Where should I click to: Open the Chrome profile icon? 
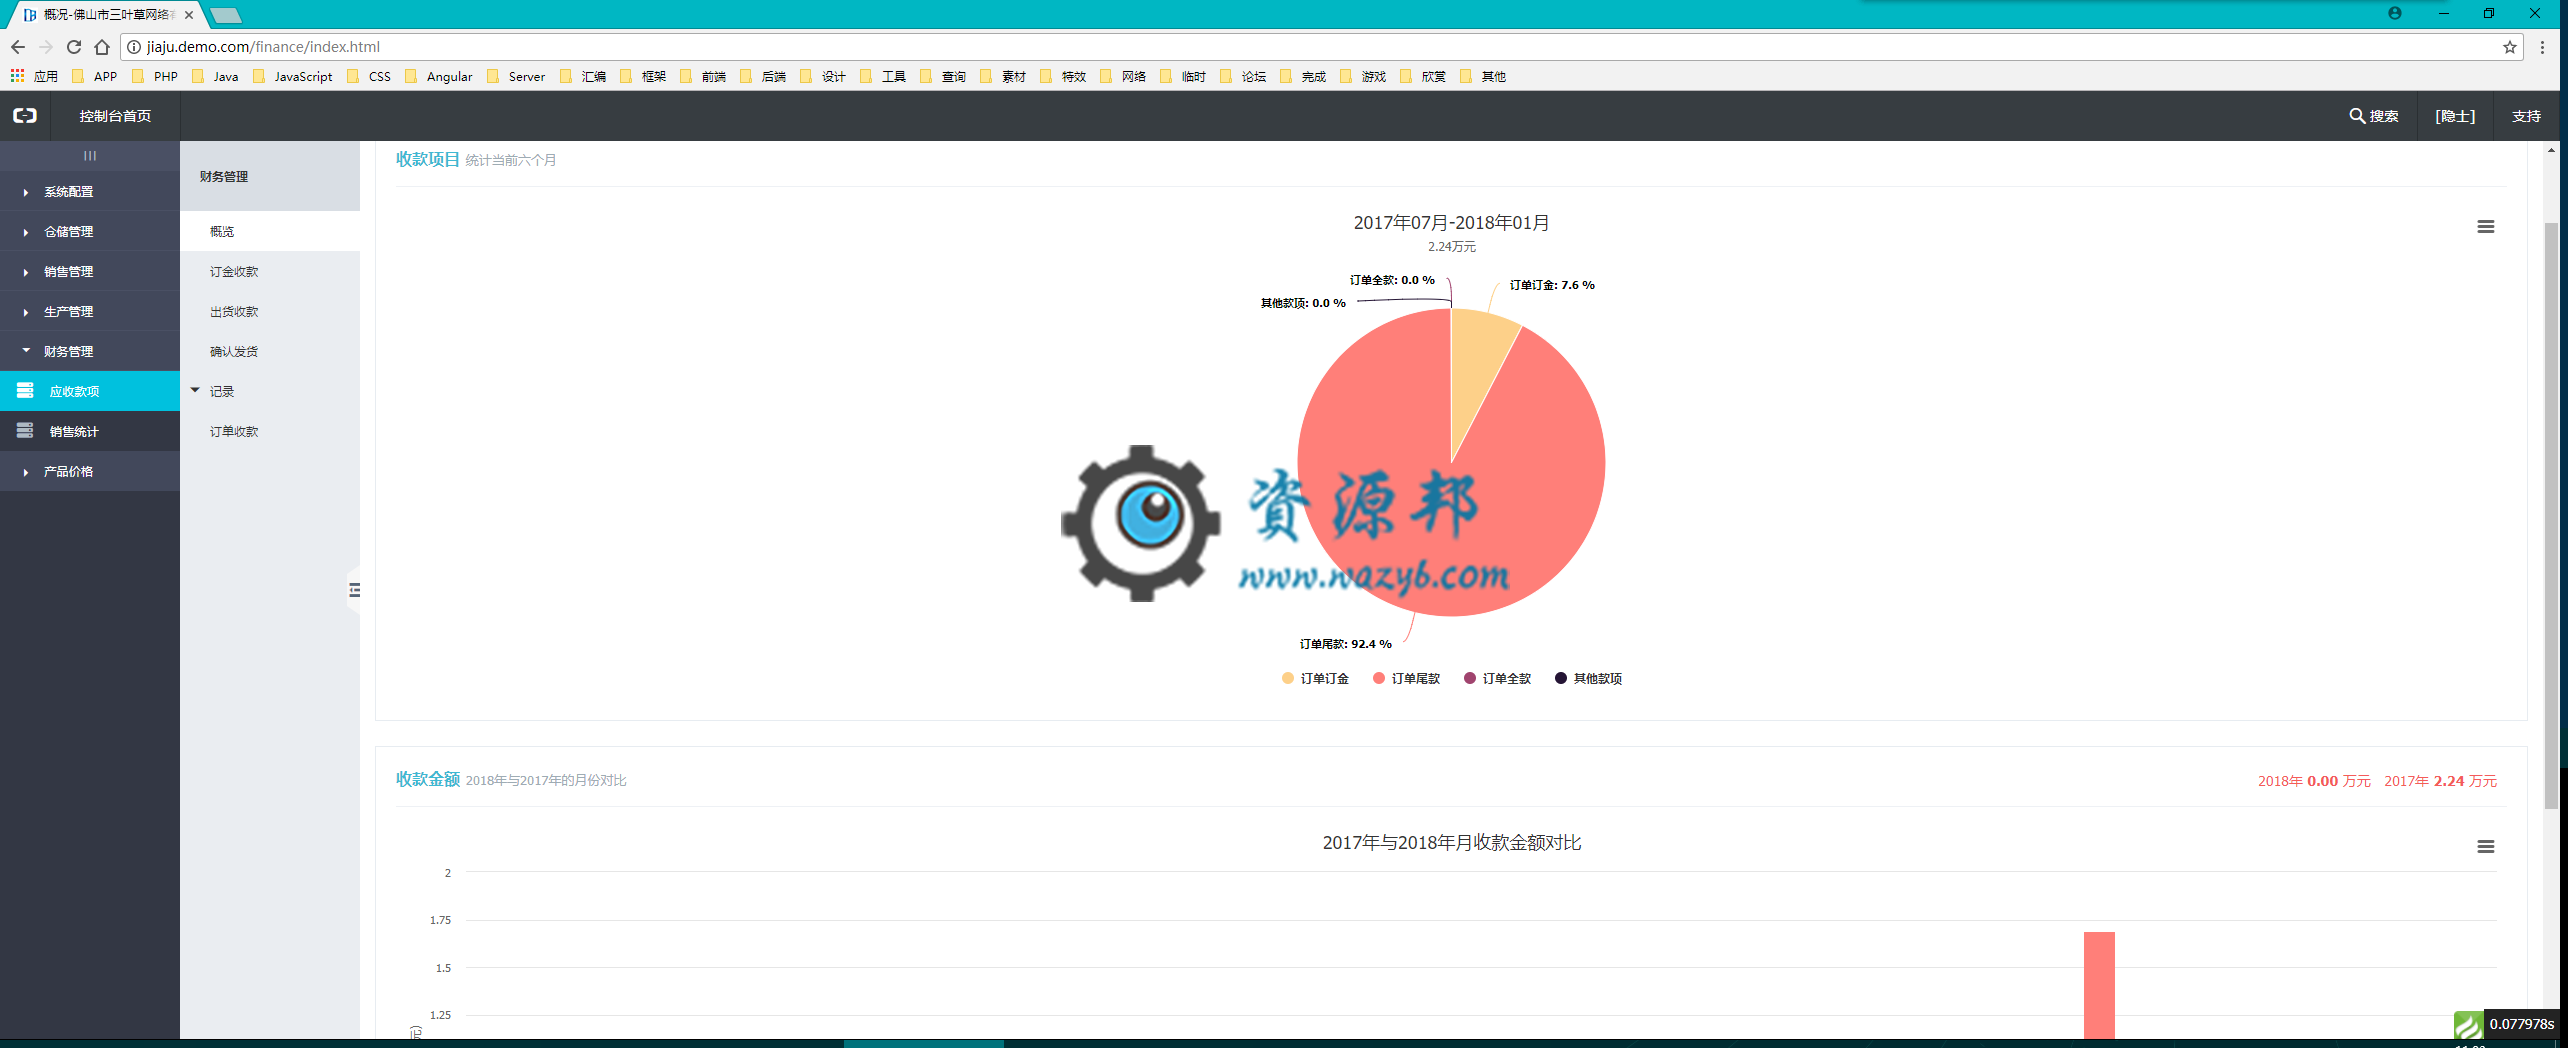[2394, 13]
